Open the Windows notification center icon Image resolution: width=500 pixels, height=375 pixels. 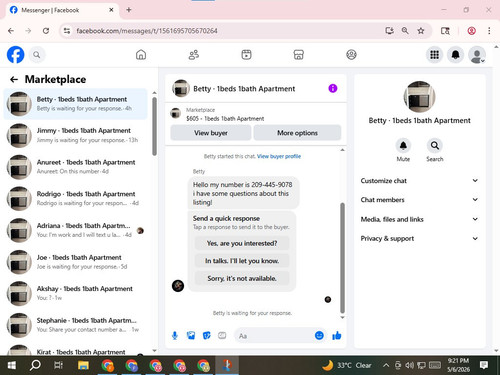484,365
